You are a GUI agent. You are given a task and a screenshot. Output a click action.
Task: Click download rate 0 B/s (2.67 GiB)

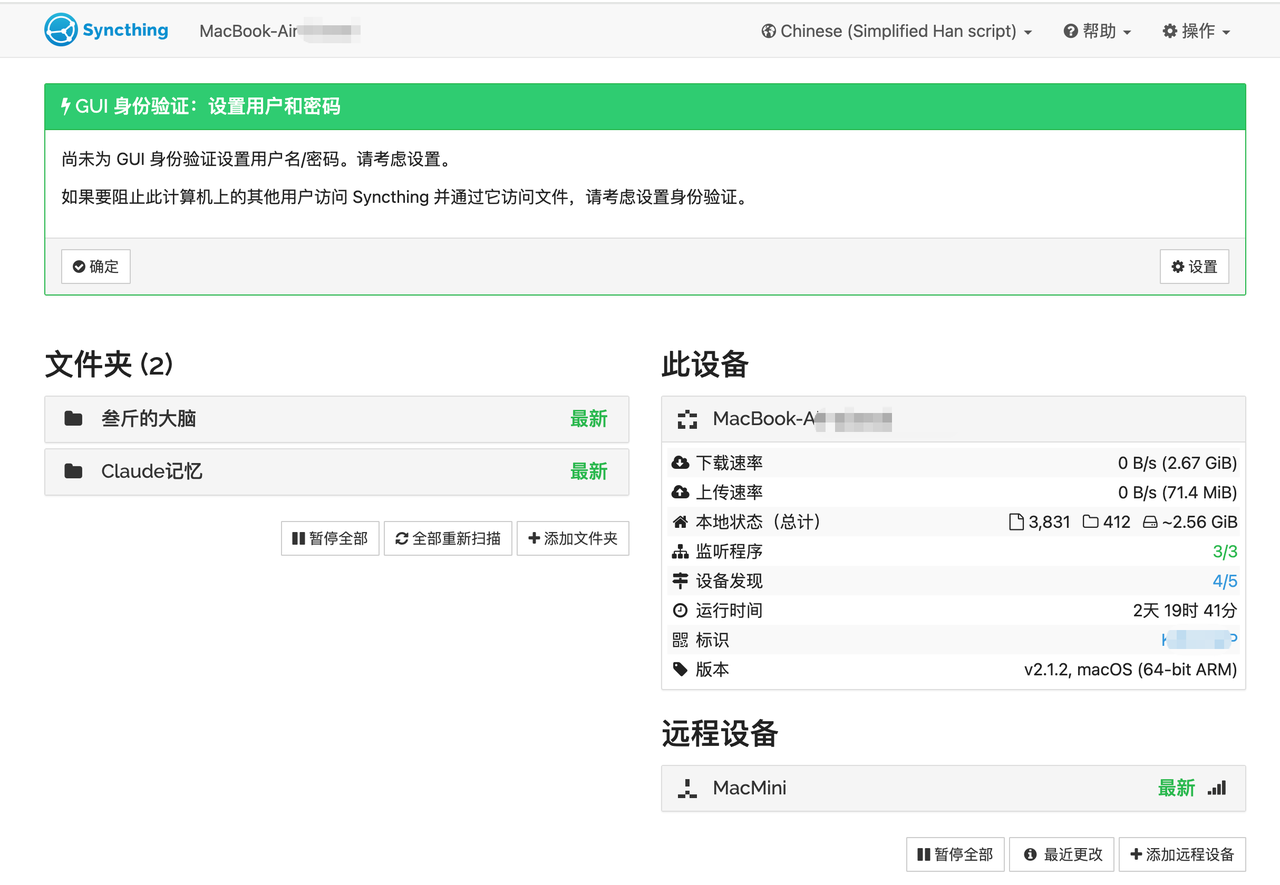point(1177,463)
